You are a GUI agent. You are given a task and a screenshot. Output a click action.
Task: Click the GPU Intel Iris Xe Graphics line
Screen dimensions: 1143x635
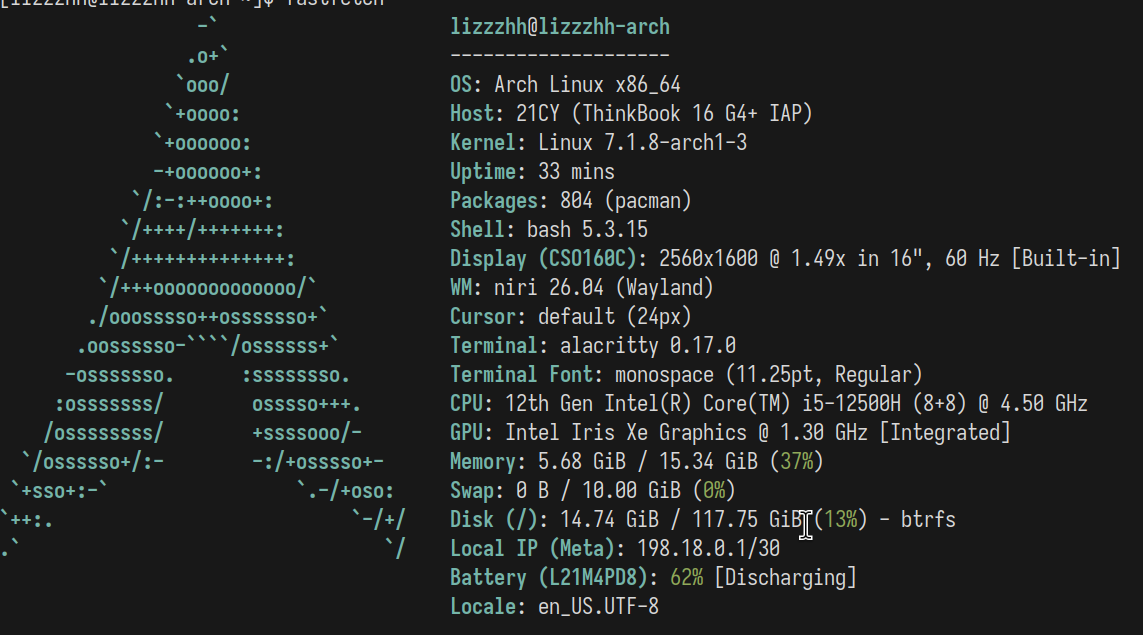pos(730,433)
